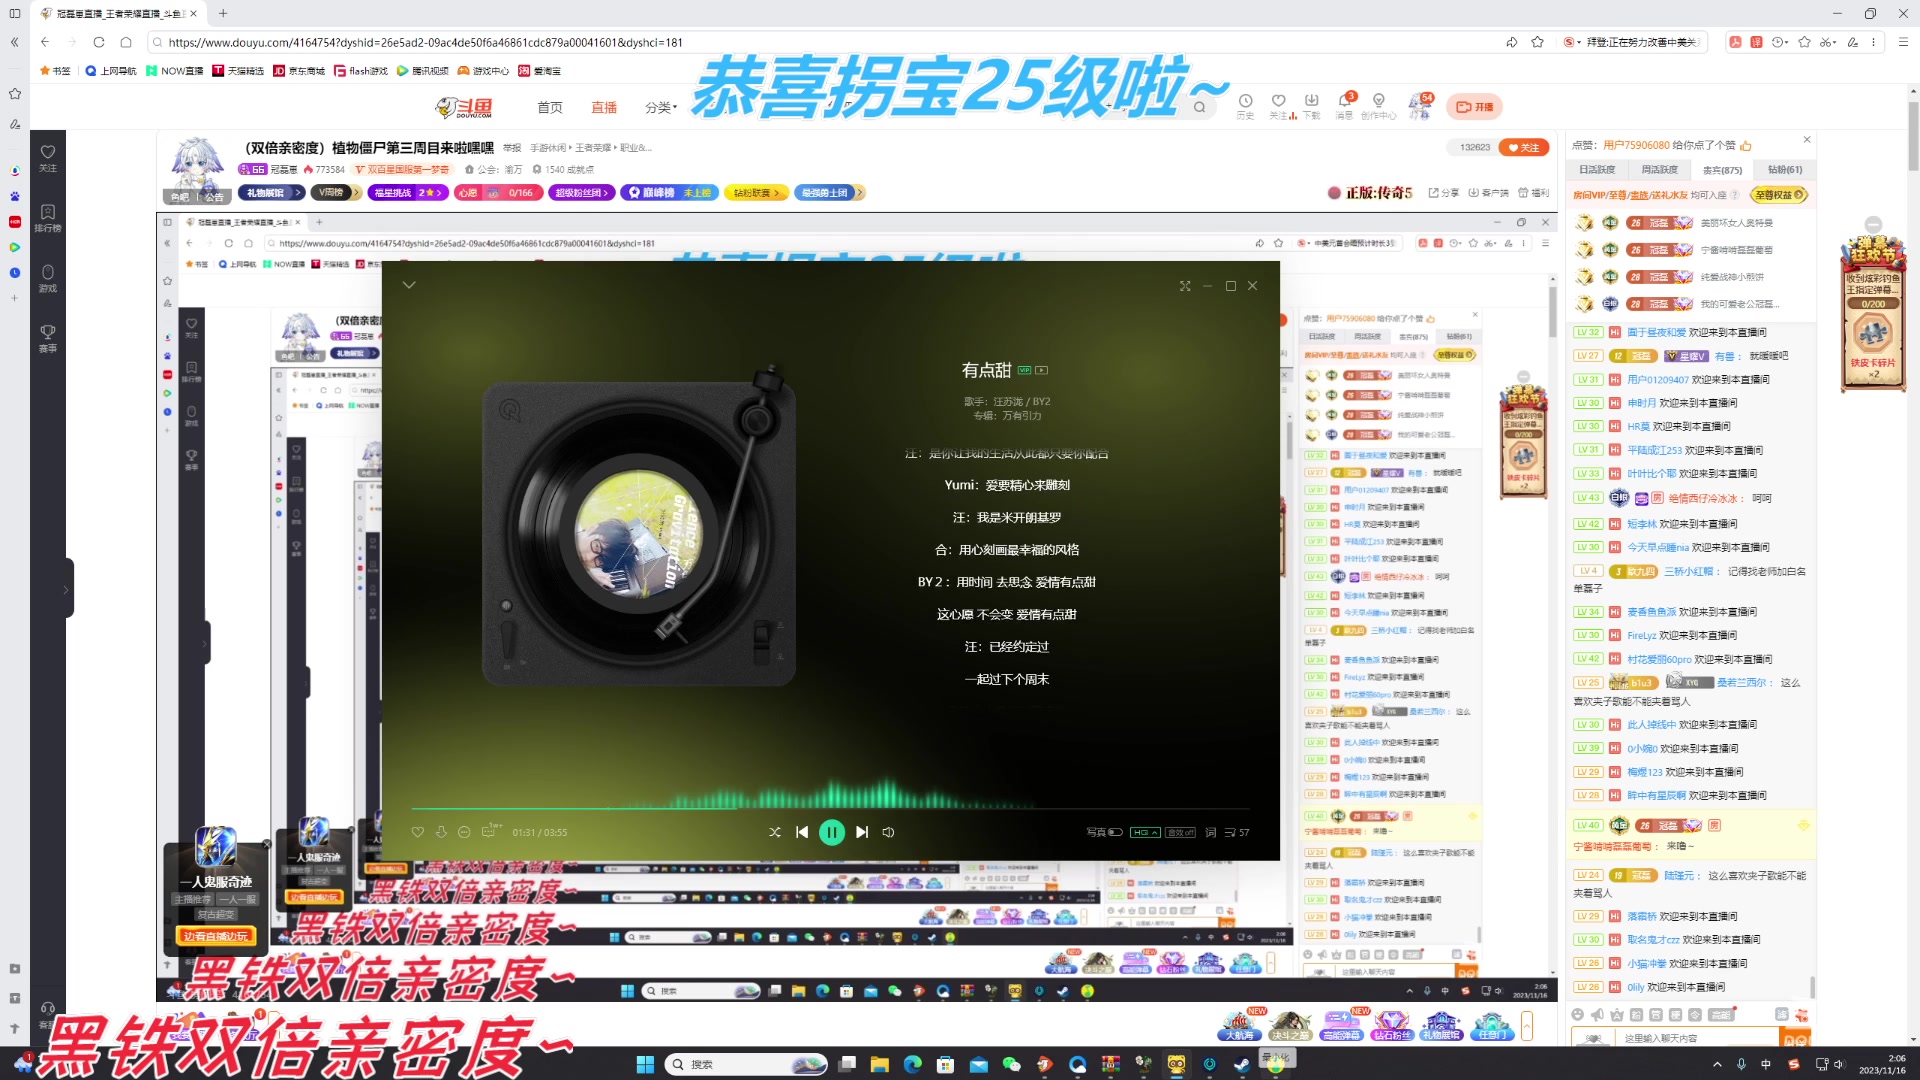Open Douyu 直播 live tab
This screenshot has width=1920, height=1080.
(x=604, y=107)
